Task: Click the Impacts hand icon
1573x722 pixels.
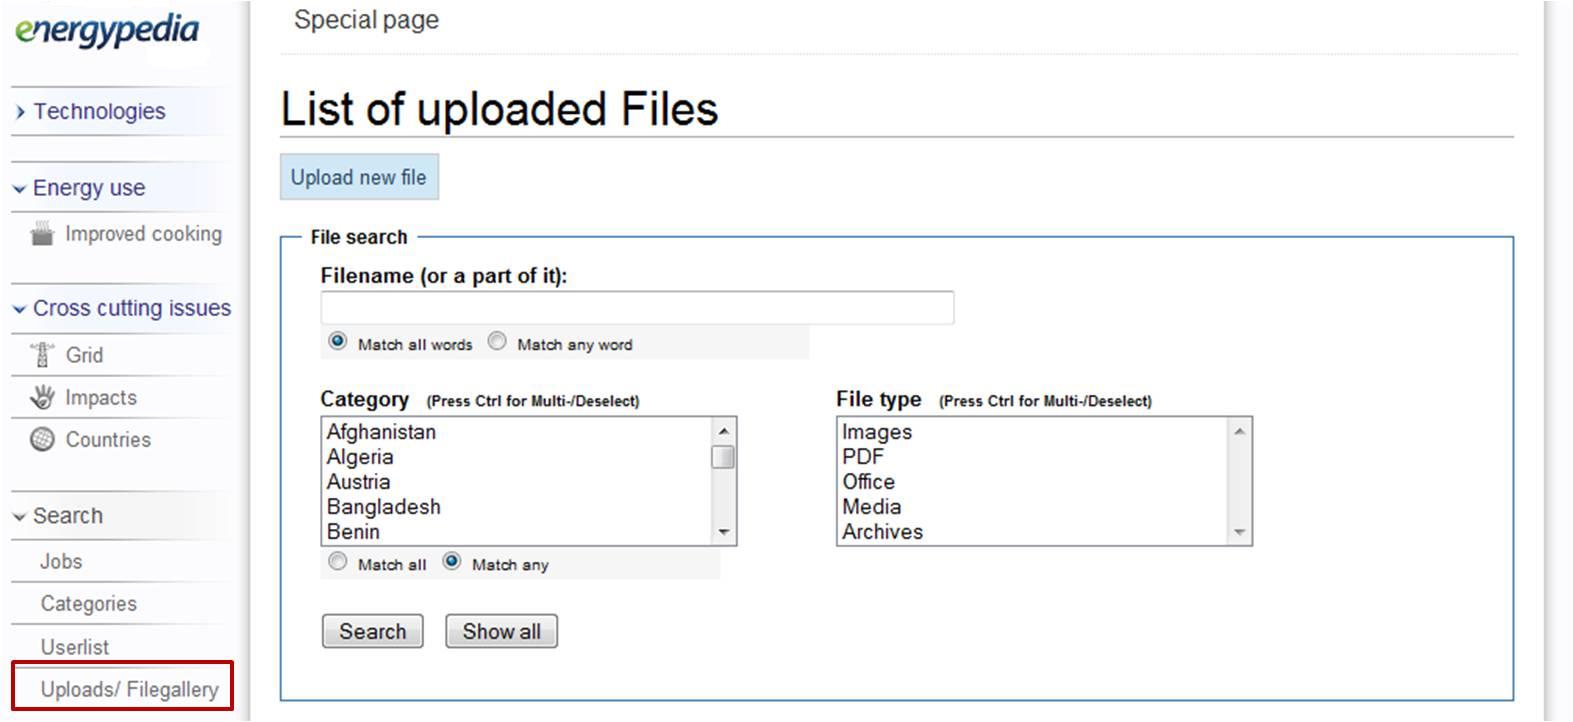Action: pos(42,397)
